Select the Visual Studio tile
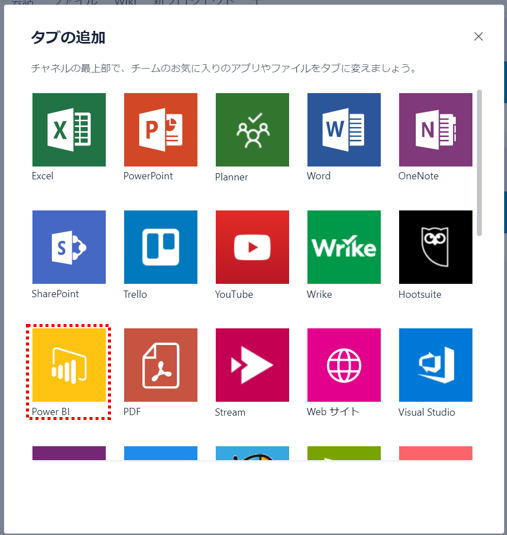Image resolution: width=507 pixels, height=535 pixels. click(436, 365)
